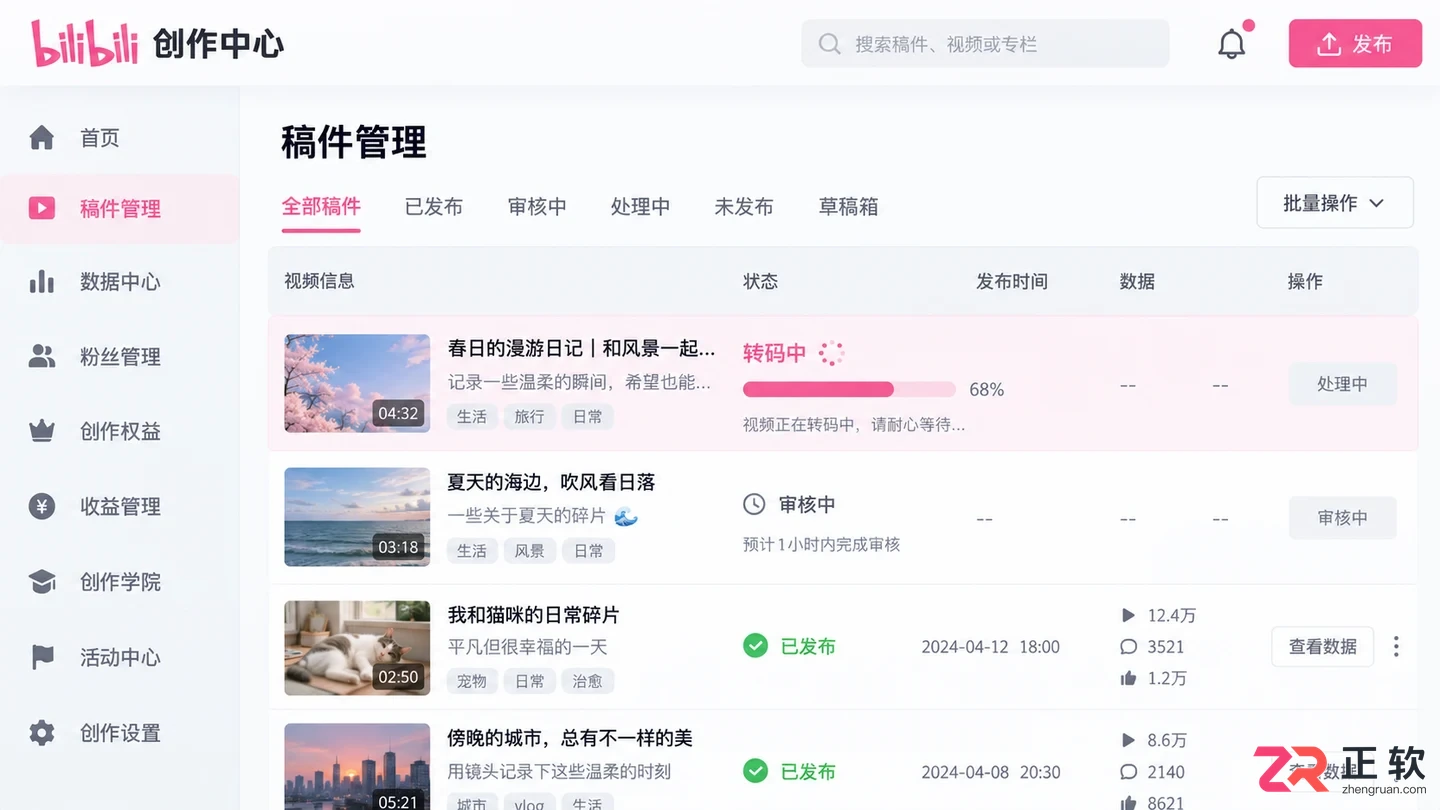1440x810 pixels.
Task: Switch to the 未发布 tab
Action: [x=744, y=207]
